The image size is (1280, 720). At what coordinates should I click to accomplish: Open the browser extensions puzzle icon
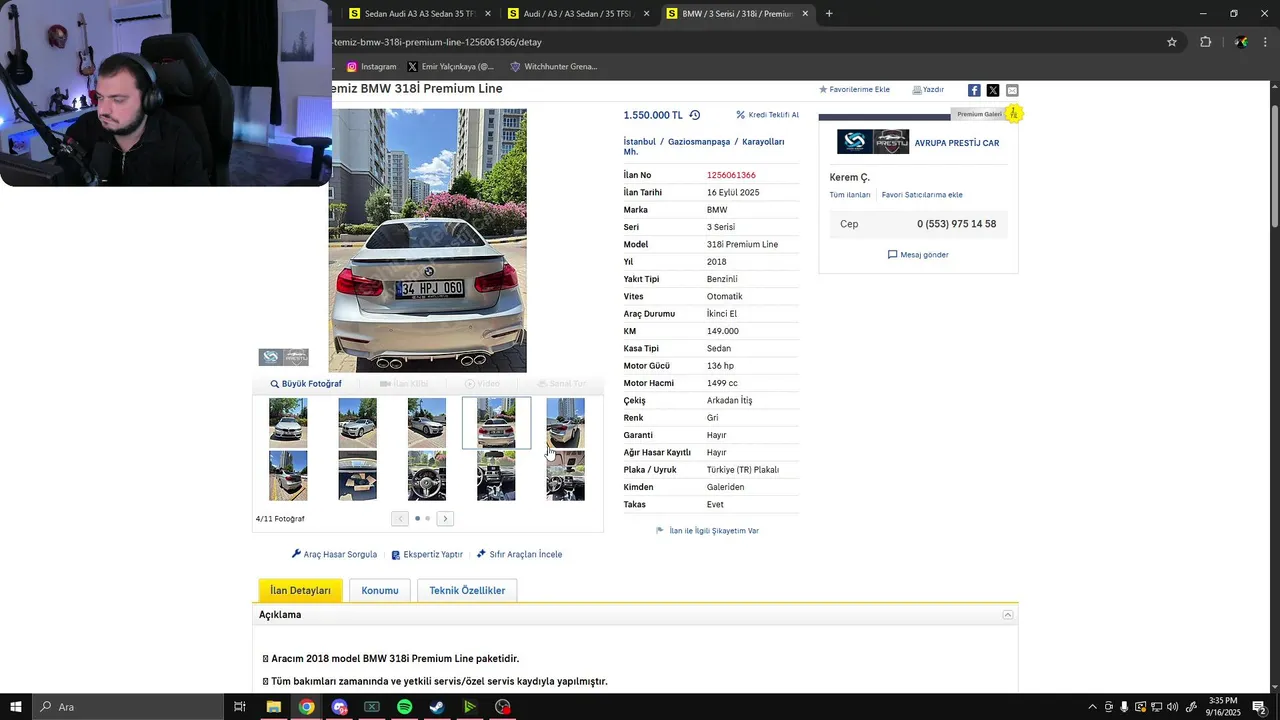(1205, 42)
